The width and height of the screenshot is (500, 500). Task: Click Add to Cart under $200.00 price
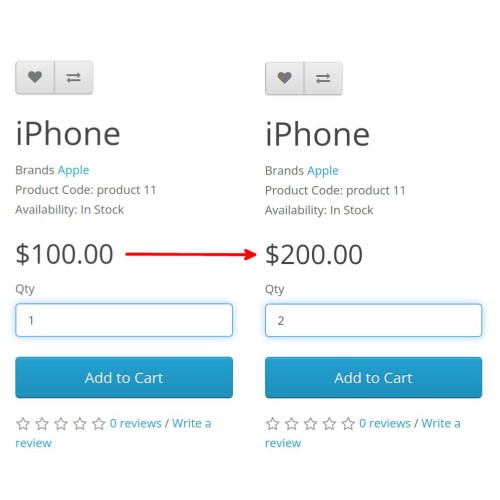point(373,378)
